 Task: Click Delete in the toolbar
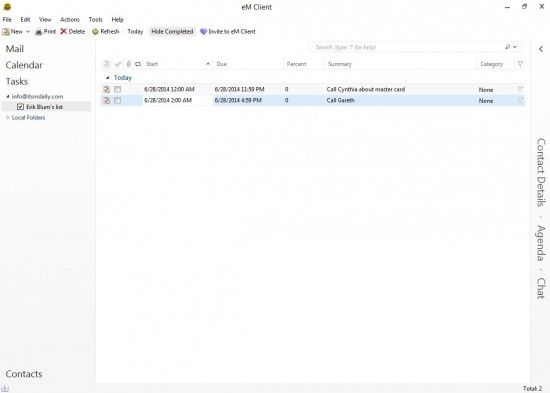73,32
